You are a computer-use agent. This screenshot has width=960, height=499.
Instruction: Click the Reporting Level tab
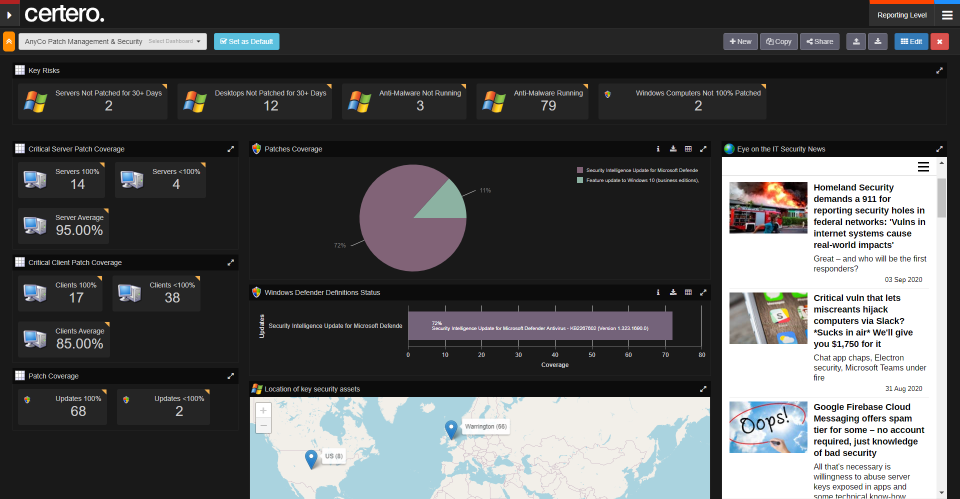[902, 15]
